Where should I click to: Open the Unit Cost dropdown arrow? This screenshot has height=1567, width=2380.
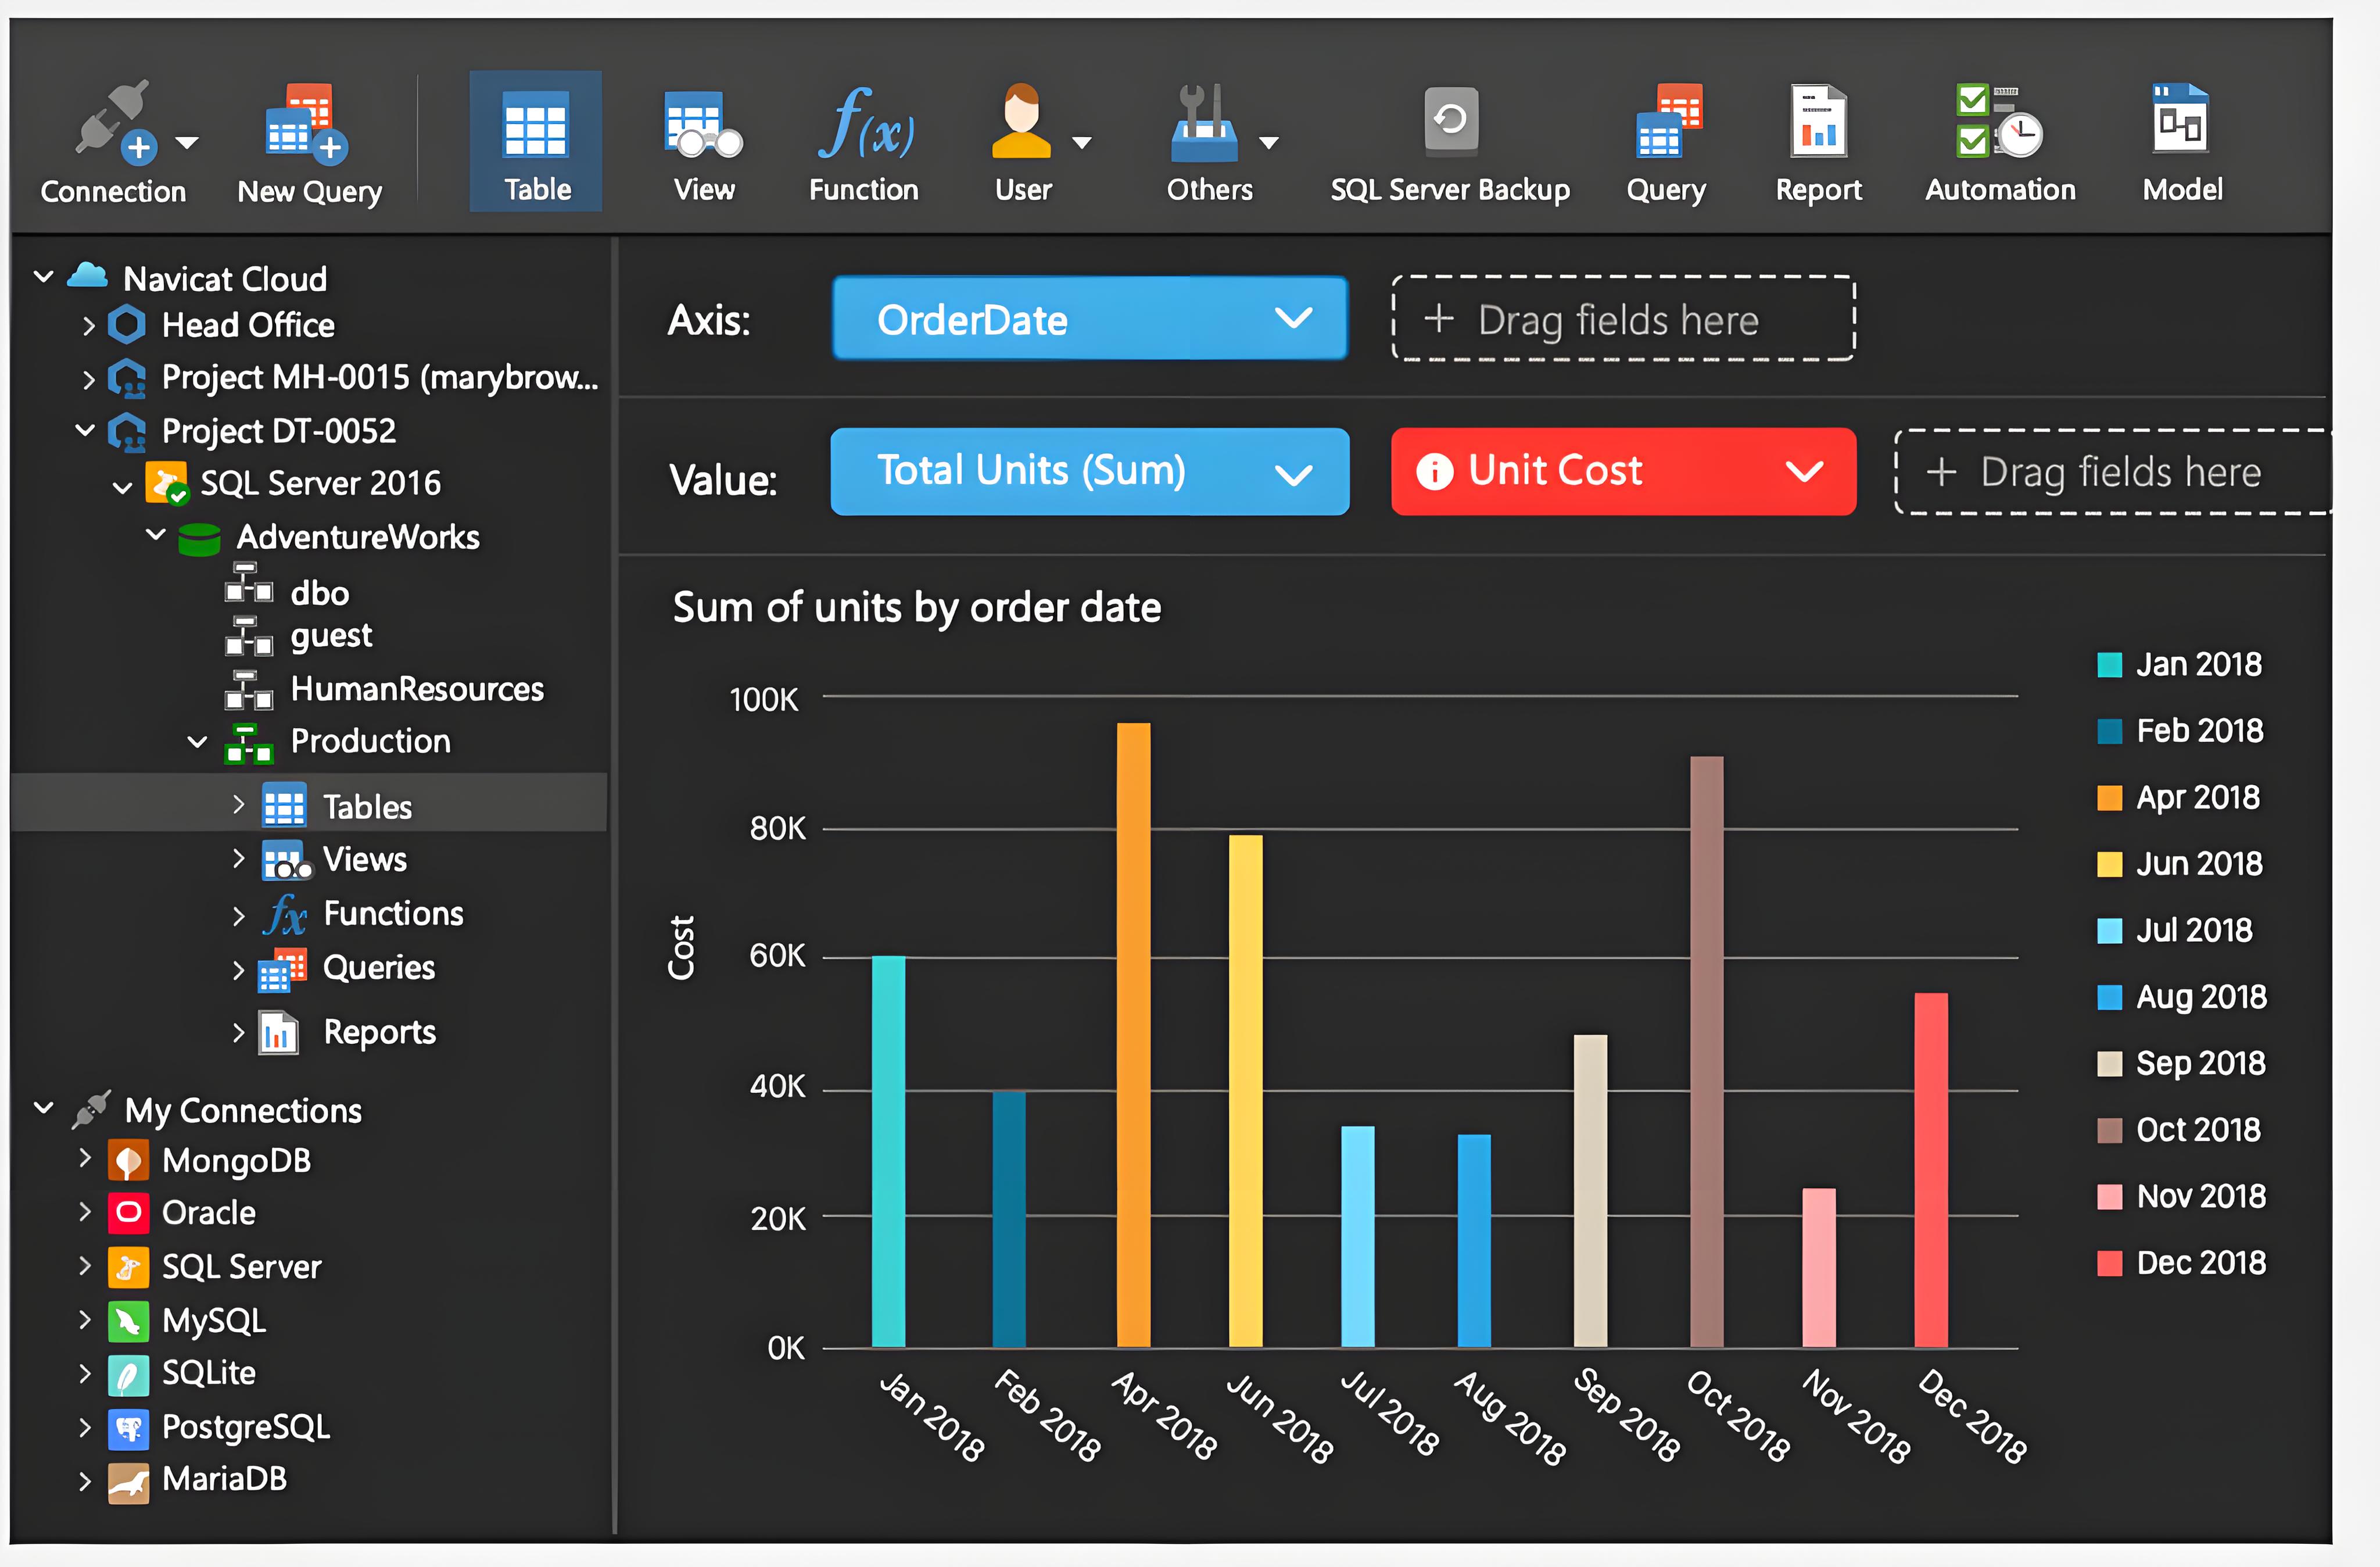1804,471
